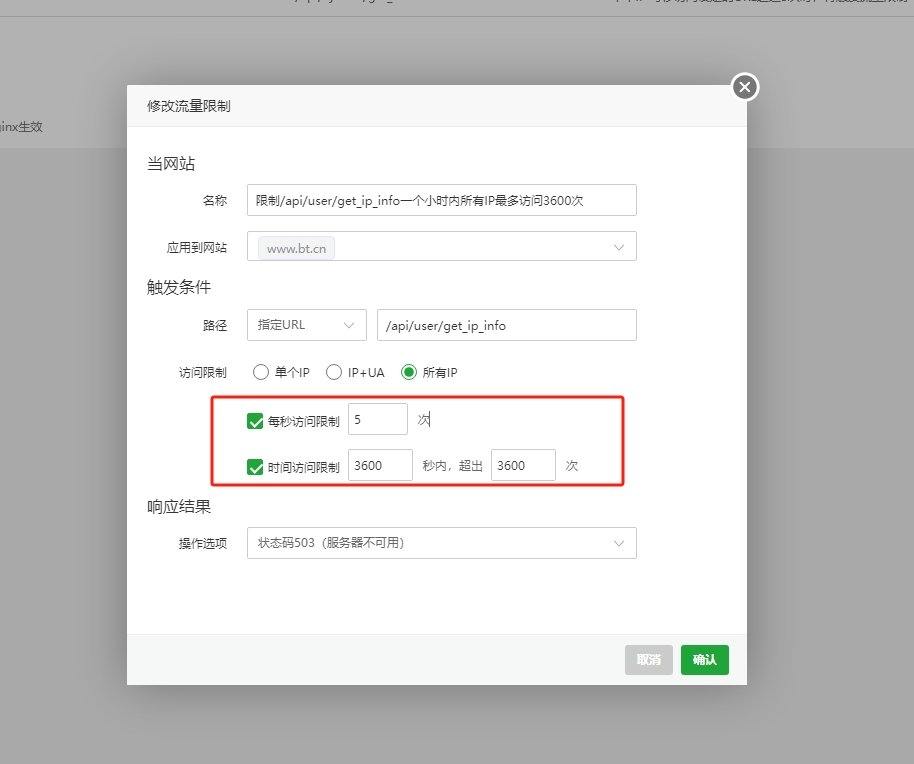Toggle the 每秒访问限制 checkbox
The width and height of the screenshot is (914, 764).
pyautogui.click(x=255, y=421)
